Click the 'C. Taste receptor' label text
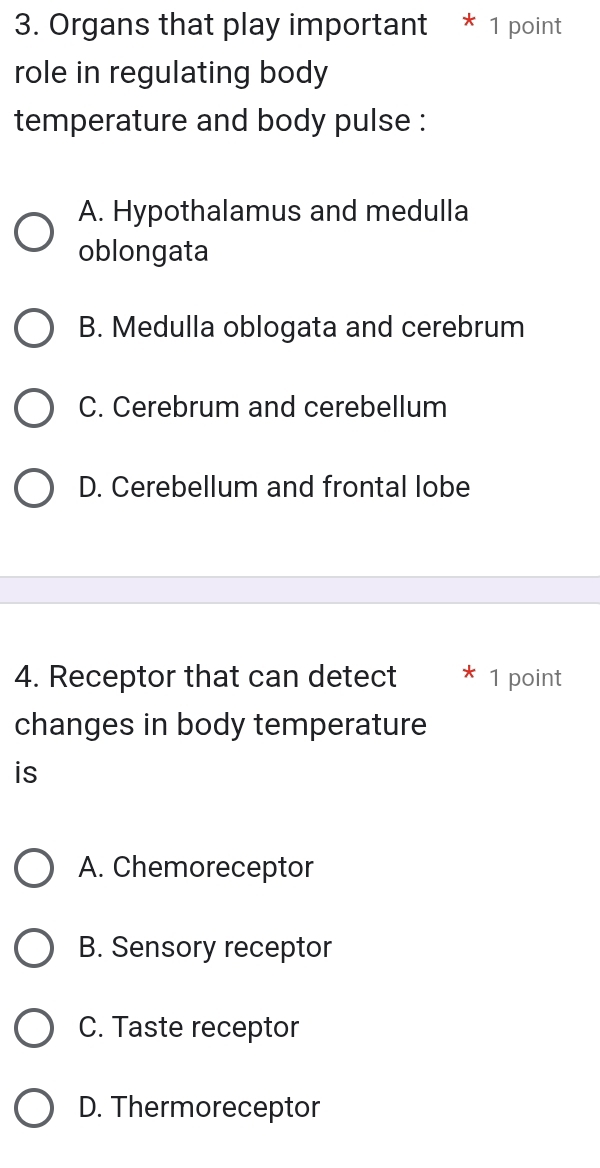This screenshot has width=600, height=1168. [188, 1028]
